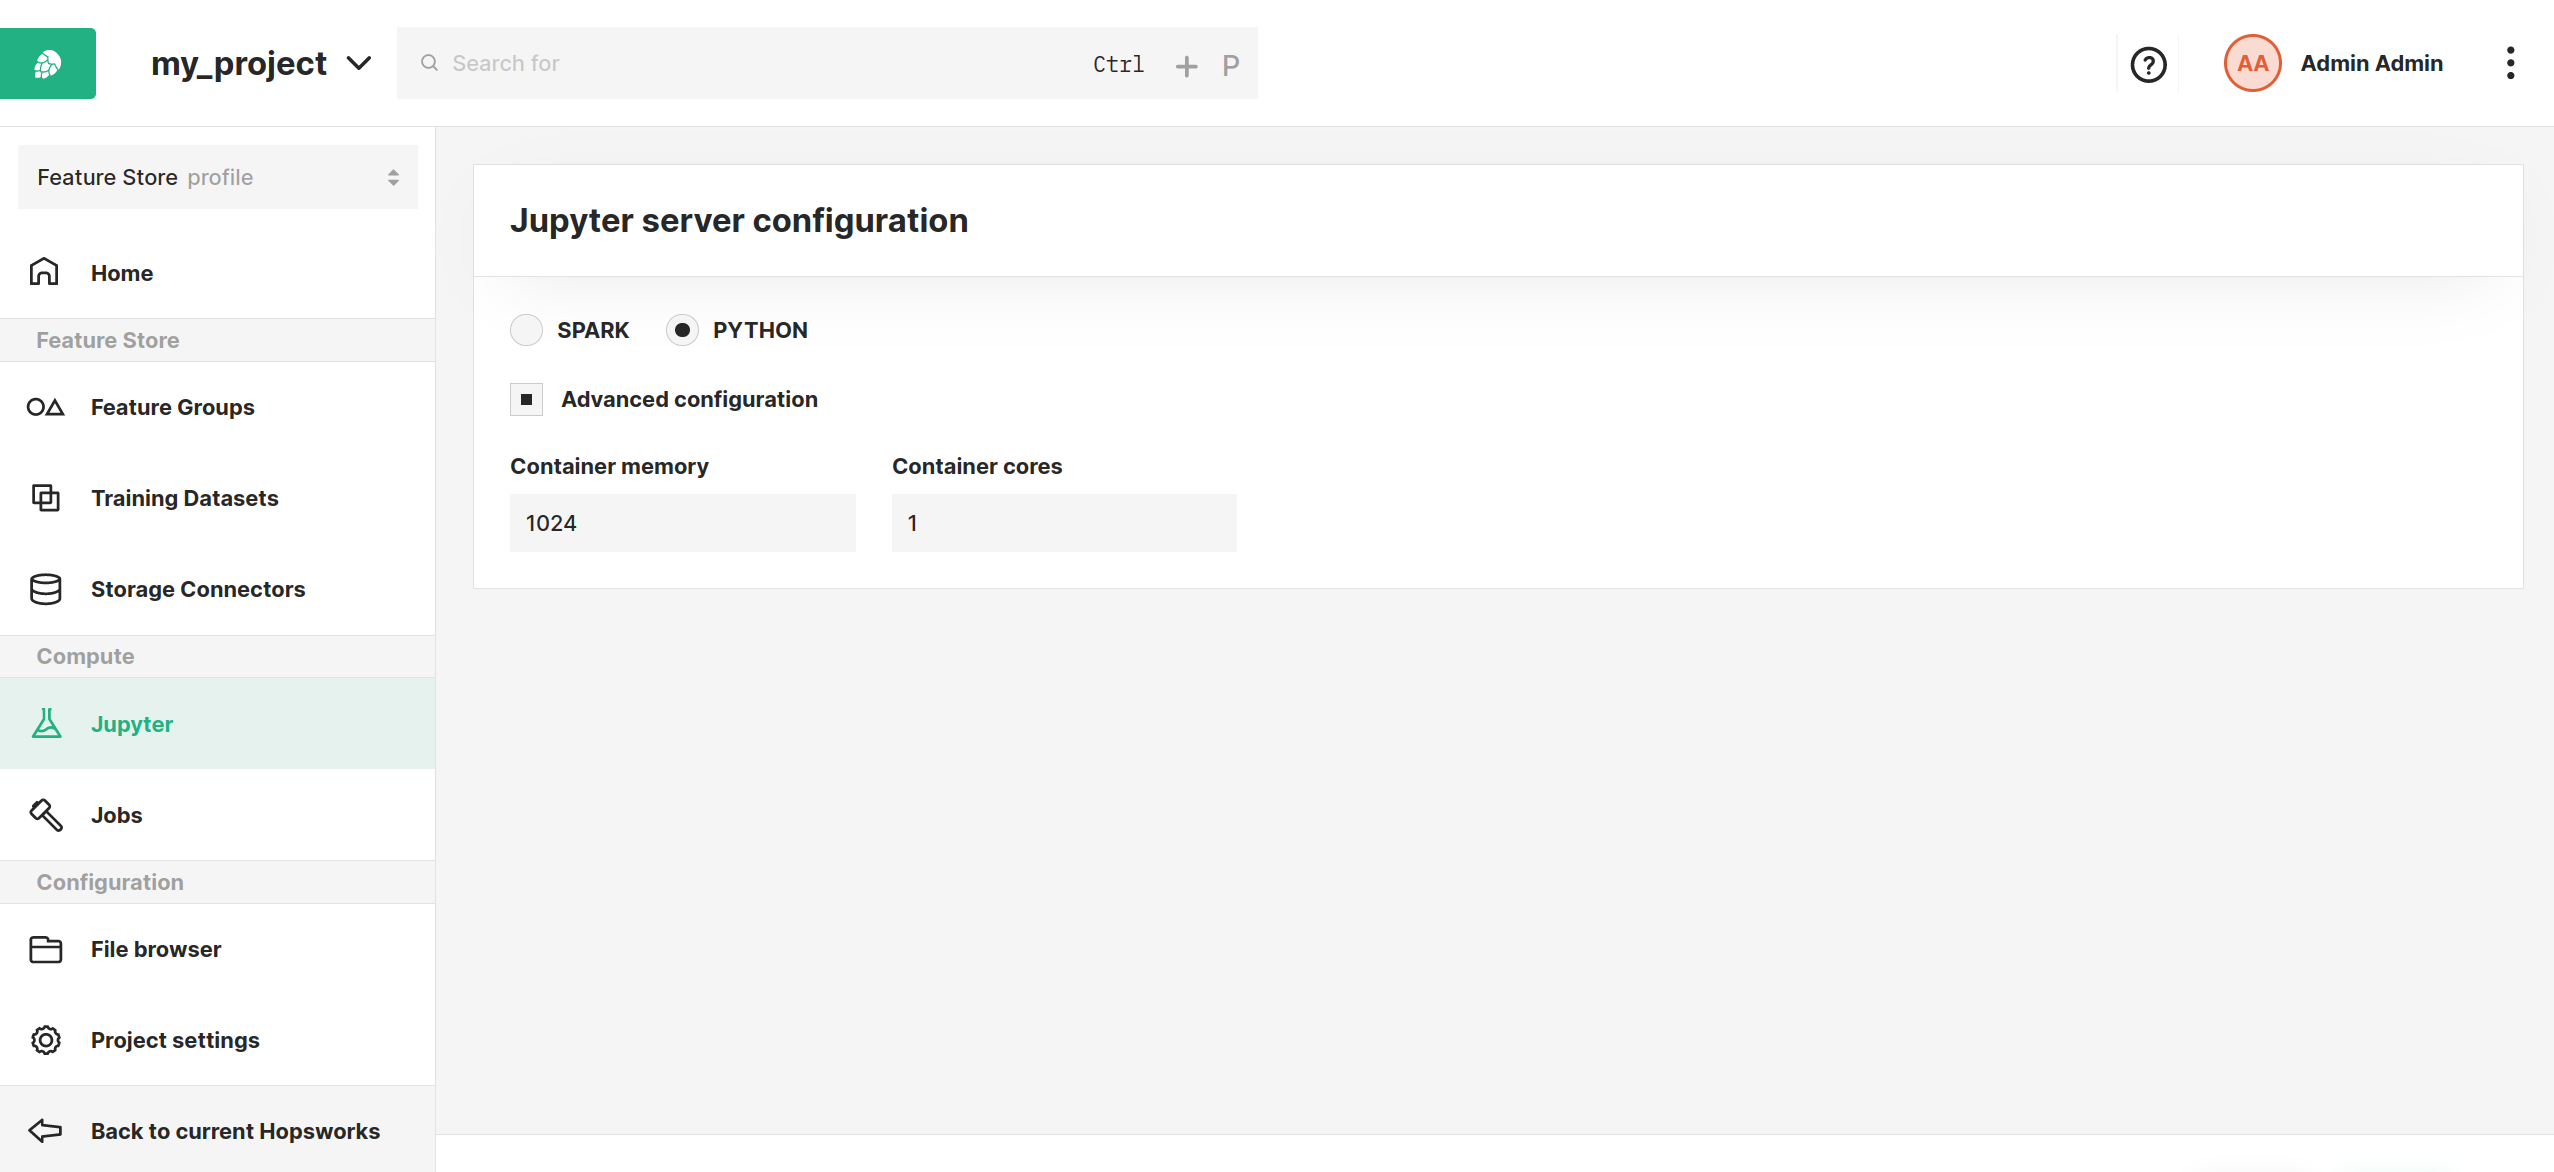Screen dimensions: 2554x1172
Task: Open Project settings menu entry
Action: [x=175, y=1040]
